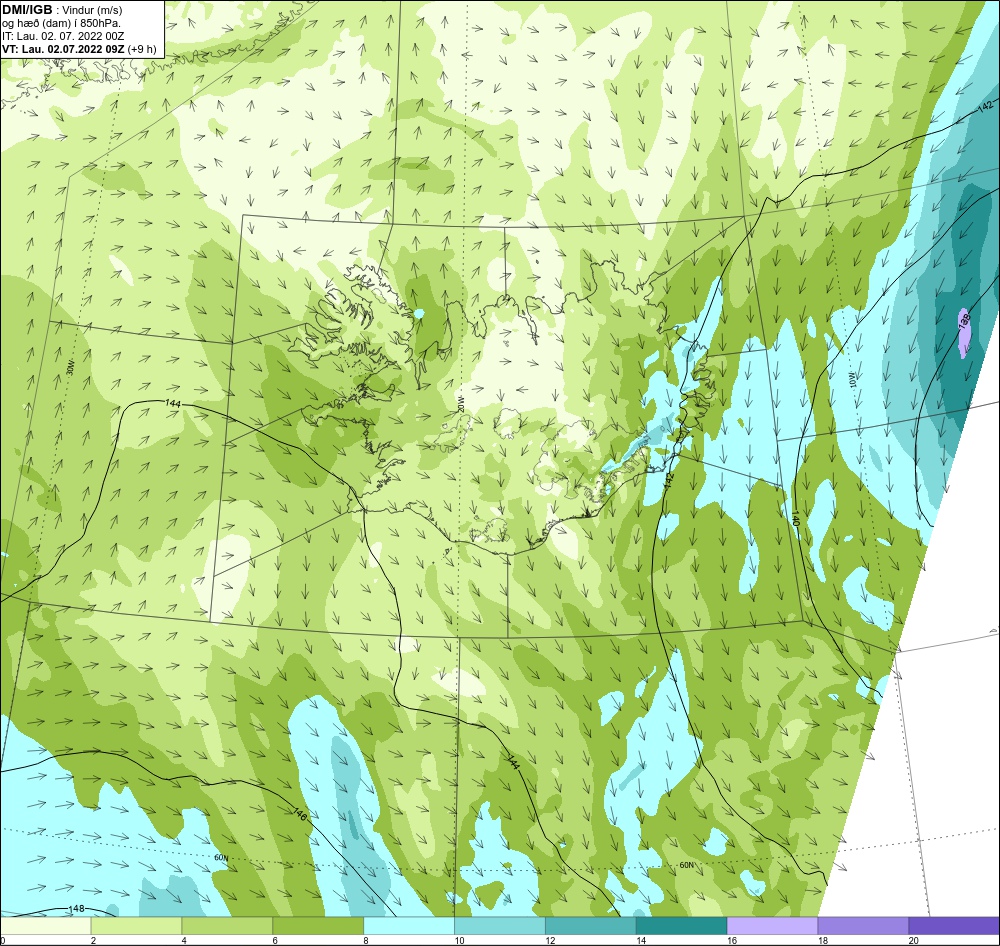1000x946 pixels.
Task: Click the "og hæð (dam) í 850hPa." line
Action: tap(62, 23)
